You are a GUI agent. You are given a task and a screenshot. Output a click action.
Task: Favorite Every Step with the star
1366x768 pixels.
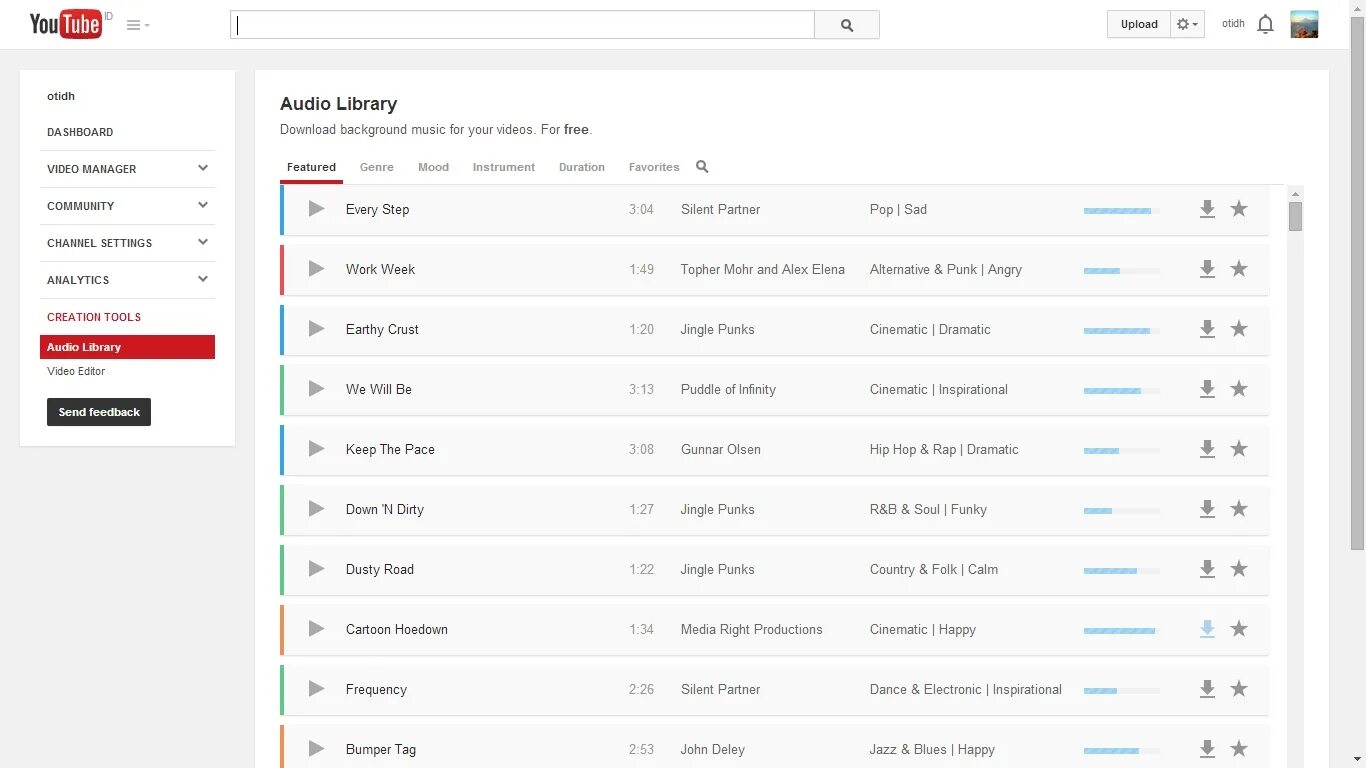(x=1239, y=208)
